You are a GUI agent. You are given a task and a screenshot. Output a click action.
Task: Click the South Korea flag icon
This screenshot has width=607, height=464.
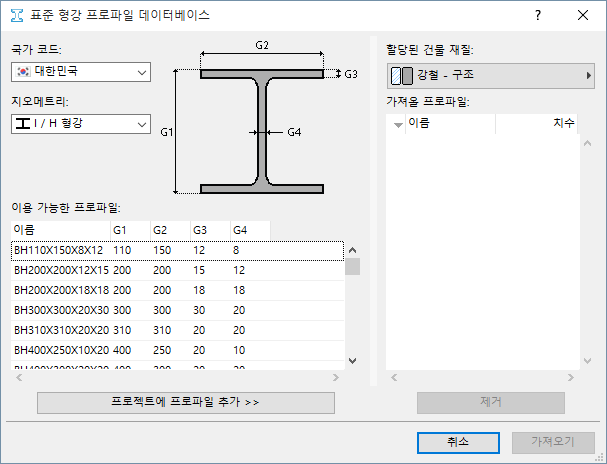pyautogui.click(x=23, y=71)
